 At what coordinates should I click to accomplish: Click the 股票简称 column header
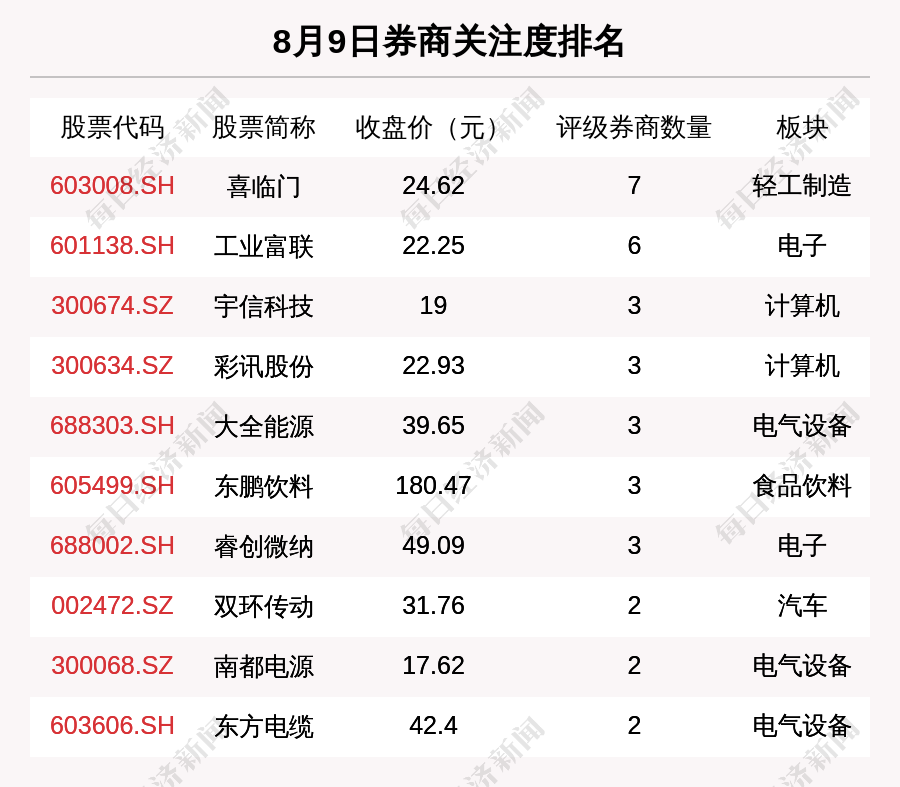click(263, 127)
